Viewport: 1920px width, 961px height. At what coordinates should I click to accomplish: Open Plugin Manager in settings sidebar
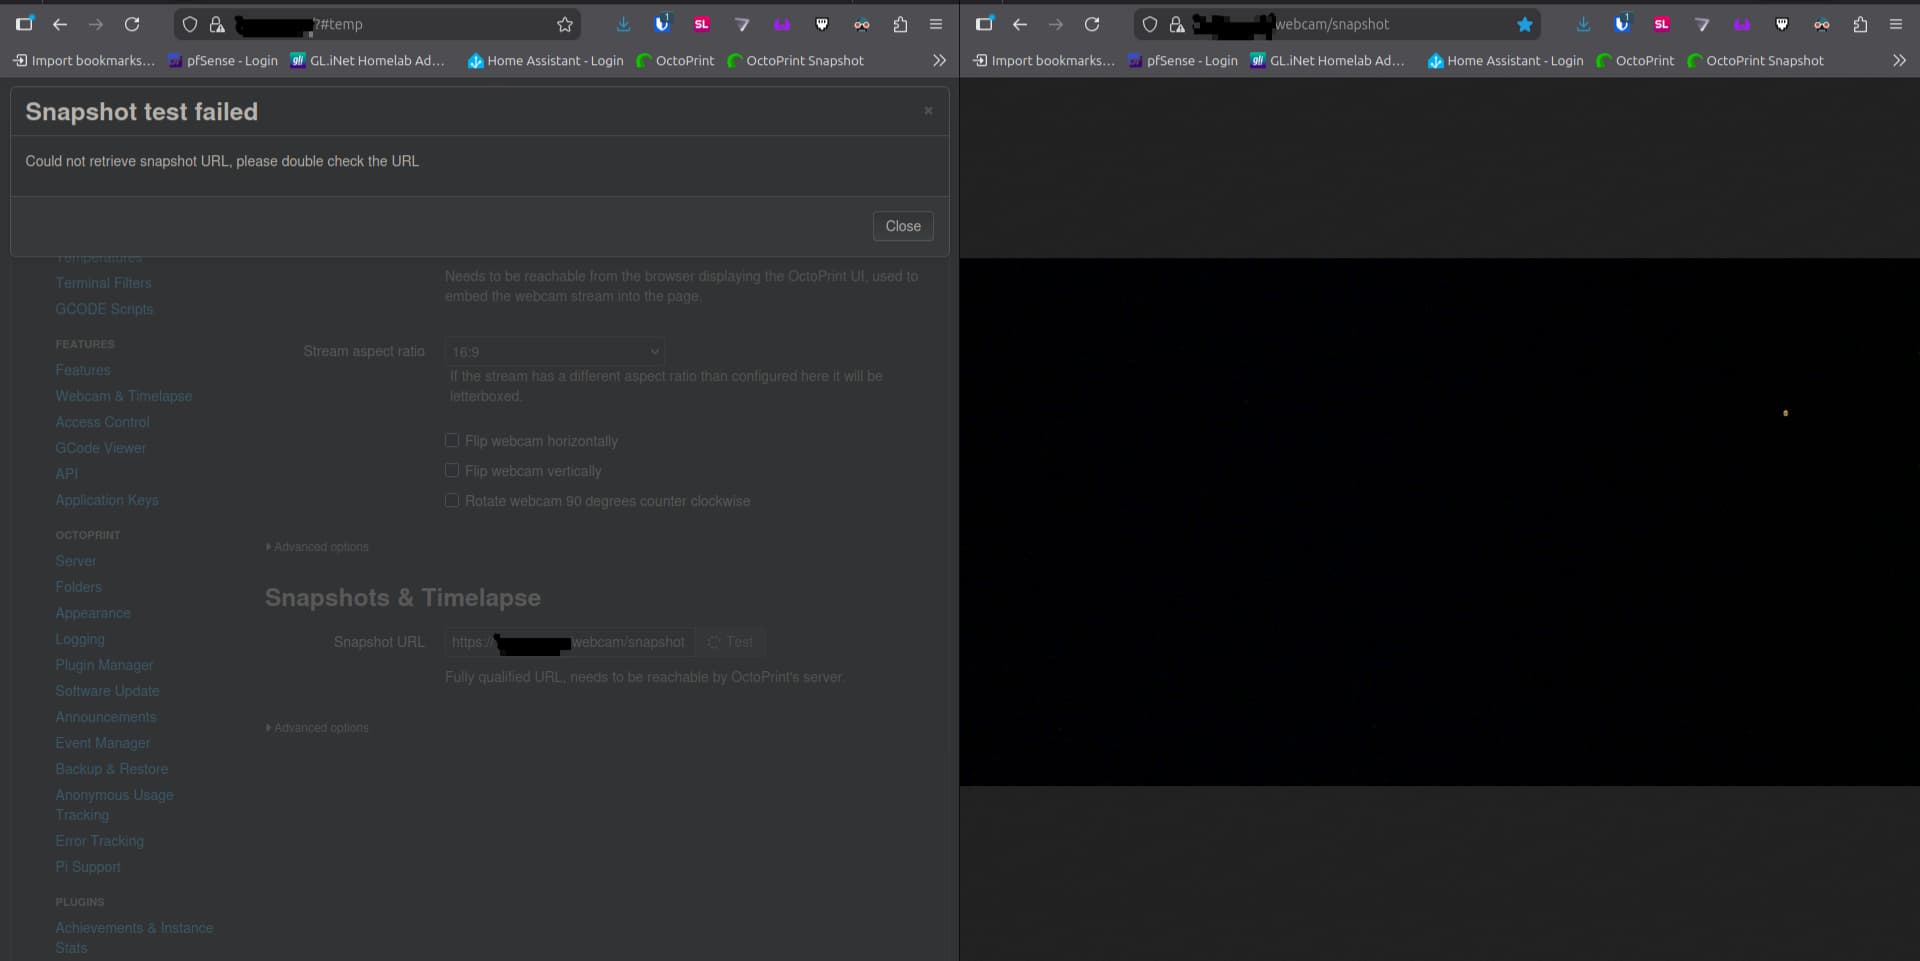pos(104,665)
